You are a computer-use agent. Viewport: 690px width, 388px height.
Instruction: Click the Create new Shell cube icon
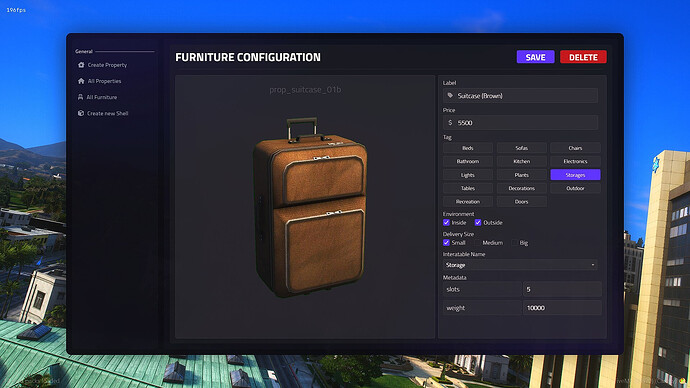81,113
